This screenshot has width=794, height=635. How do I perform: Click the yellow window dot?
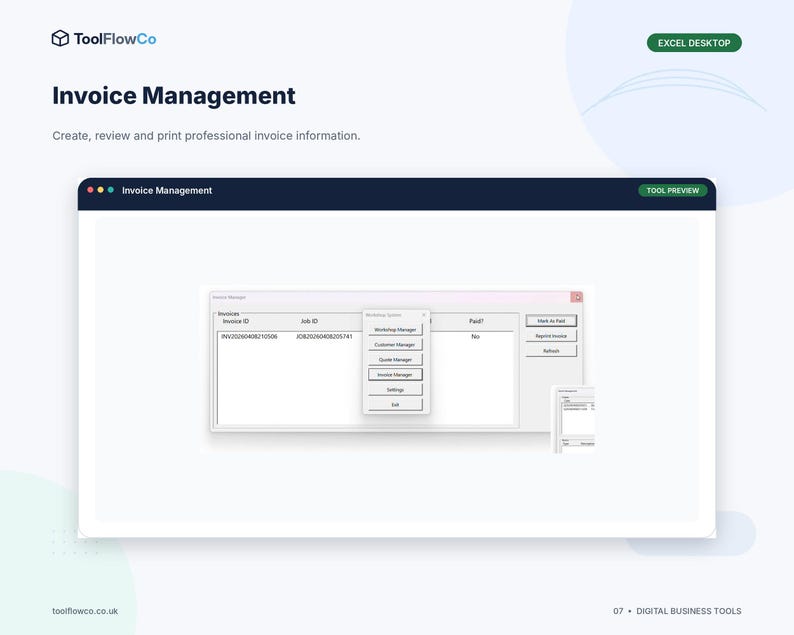100,190
